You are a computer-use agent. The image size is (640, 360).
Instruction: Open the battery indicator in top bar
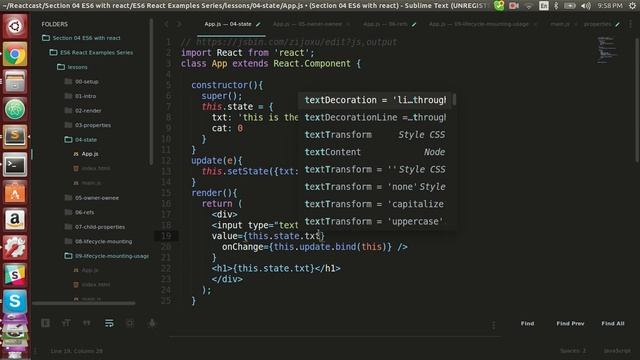point(570,6)
